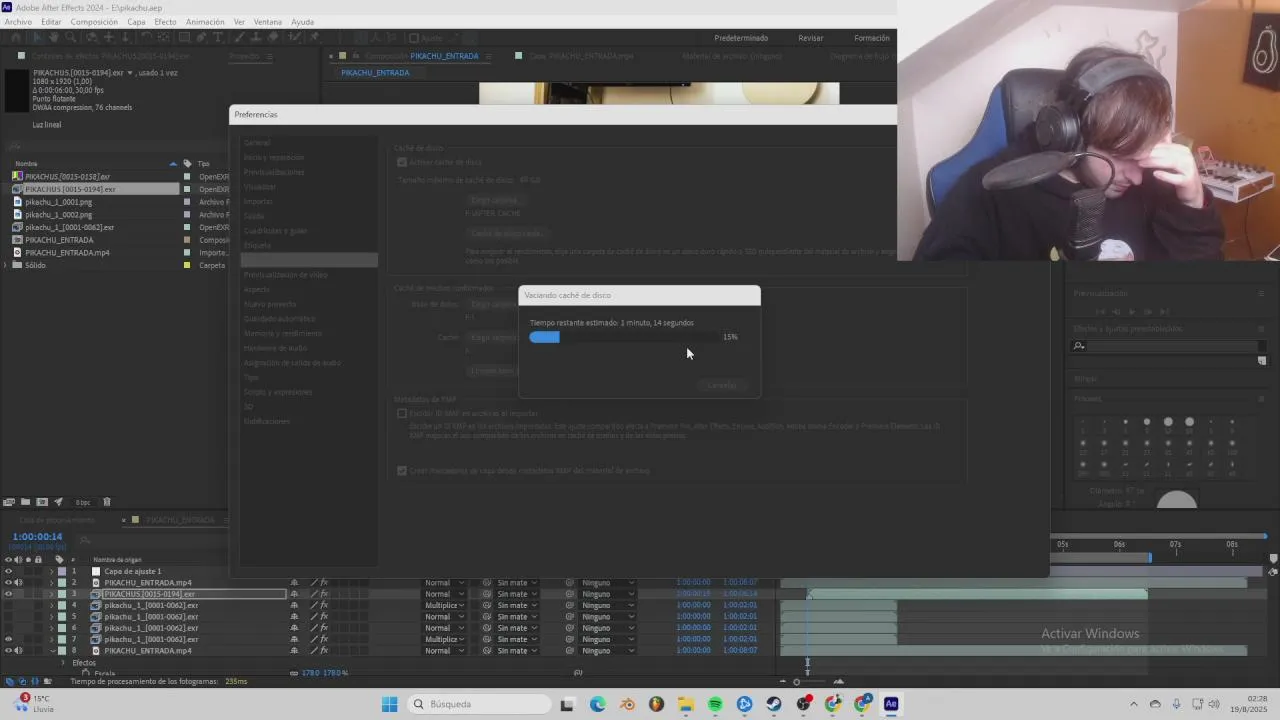
Task: Mute audio of layer 2 PIKACHU_ENTRADA.mp4
Action: [x=18, y=582]
